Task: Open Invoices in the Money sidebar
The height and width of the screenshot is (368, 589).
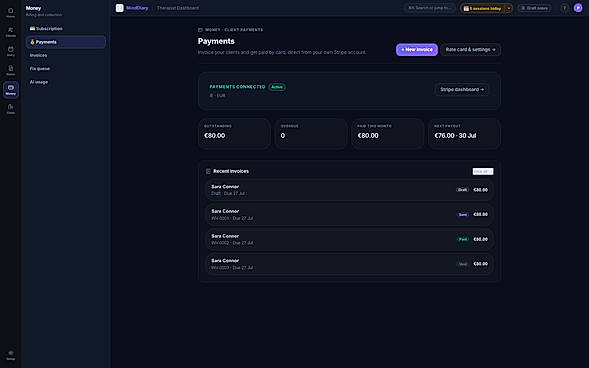Action: pos(66,55)
